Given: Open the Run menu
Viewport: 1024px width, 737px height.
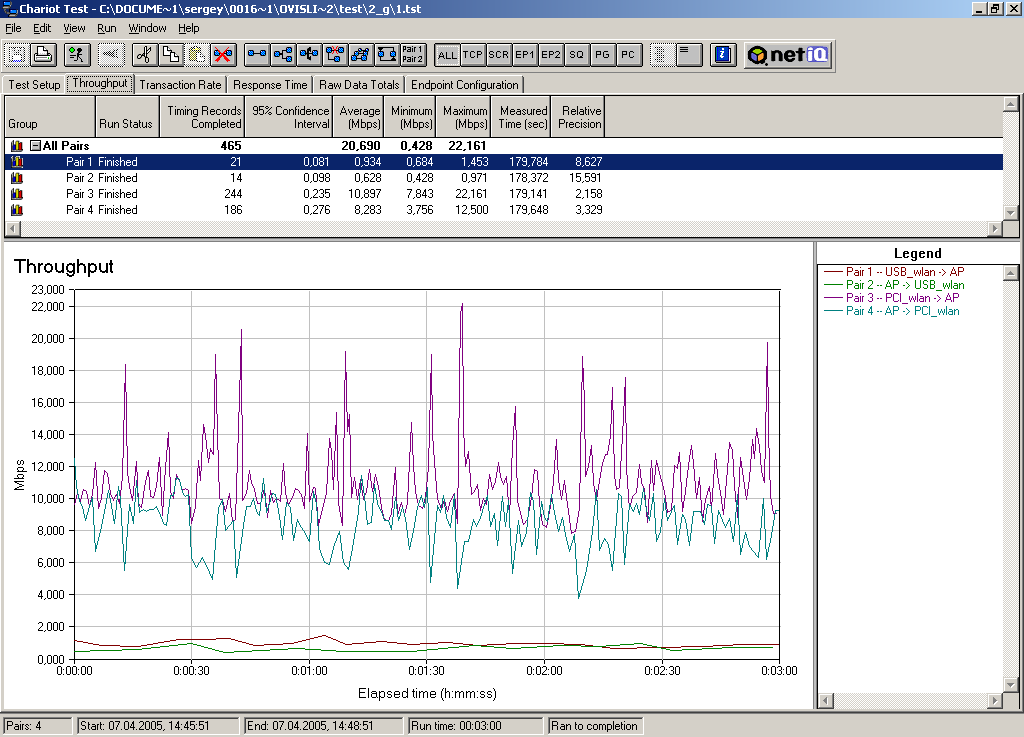Looking at the screenshot, I should [106, 28].
